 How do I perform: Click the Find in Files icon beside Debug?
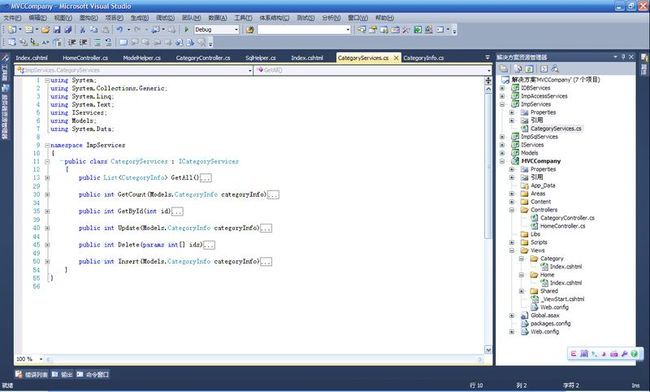pyautogui.click(x=250, y=30)
